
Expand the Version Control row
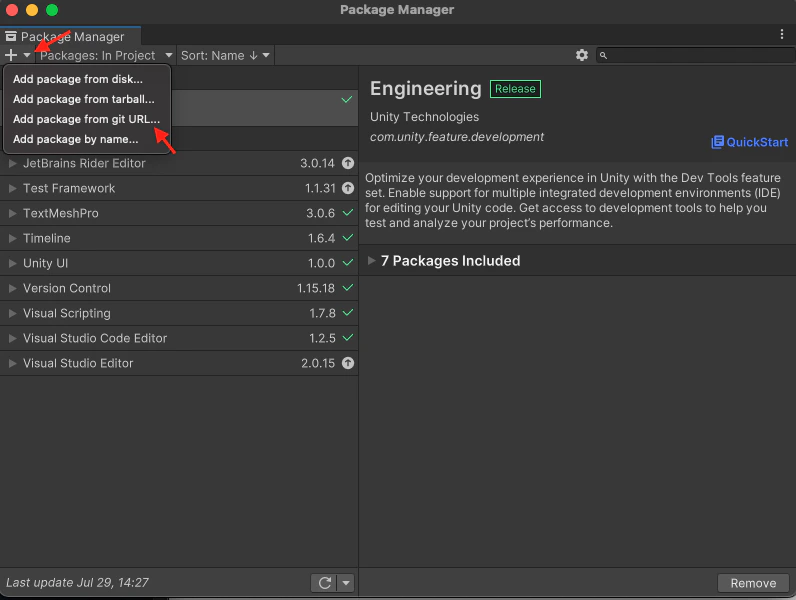13,288
